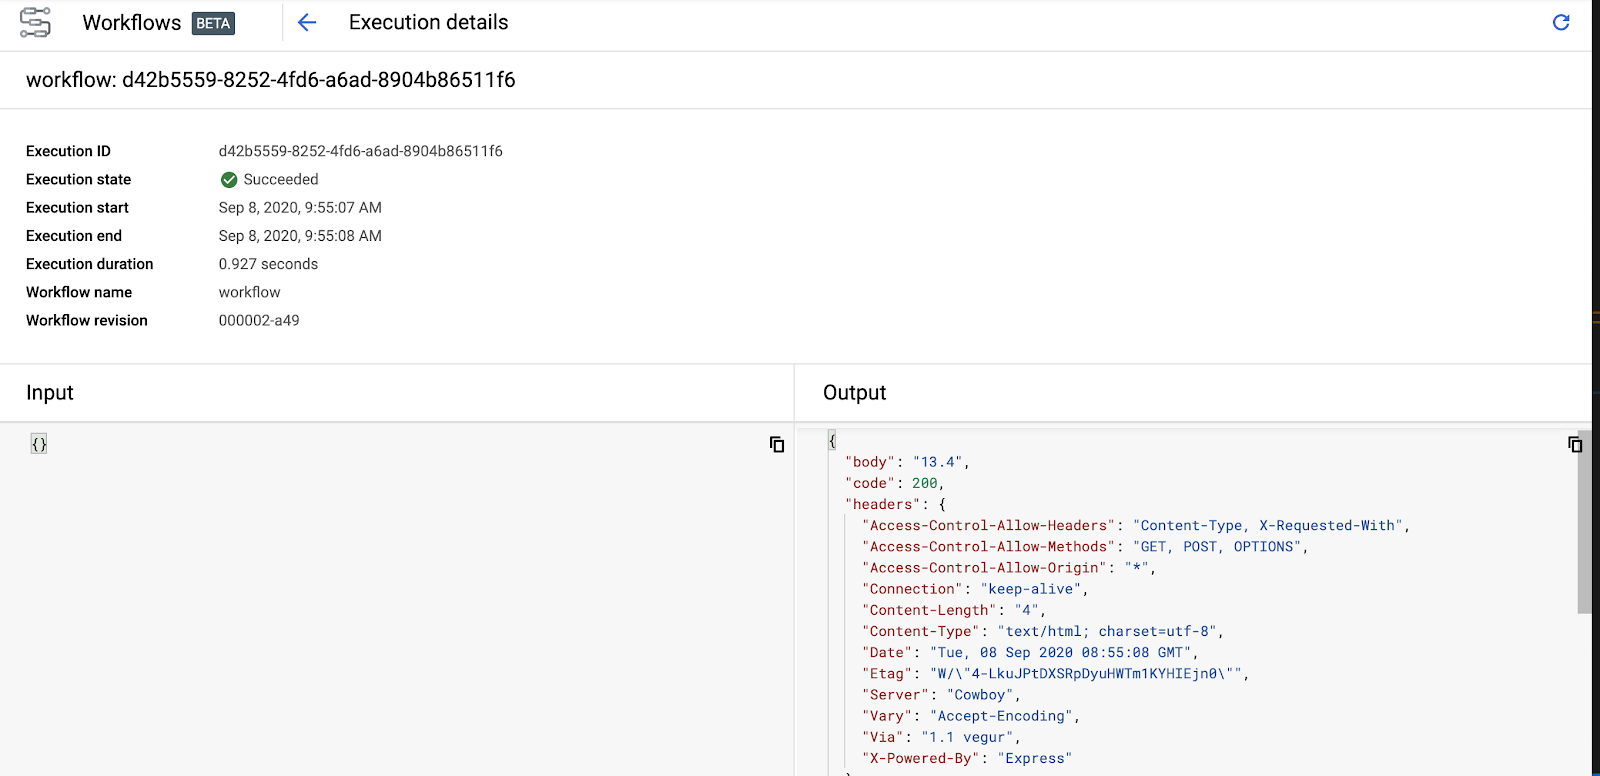The image size is (1600, 776).
Task: Click the Execution ID value
Action: pyautogui.click(x=360, y=151)
